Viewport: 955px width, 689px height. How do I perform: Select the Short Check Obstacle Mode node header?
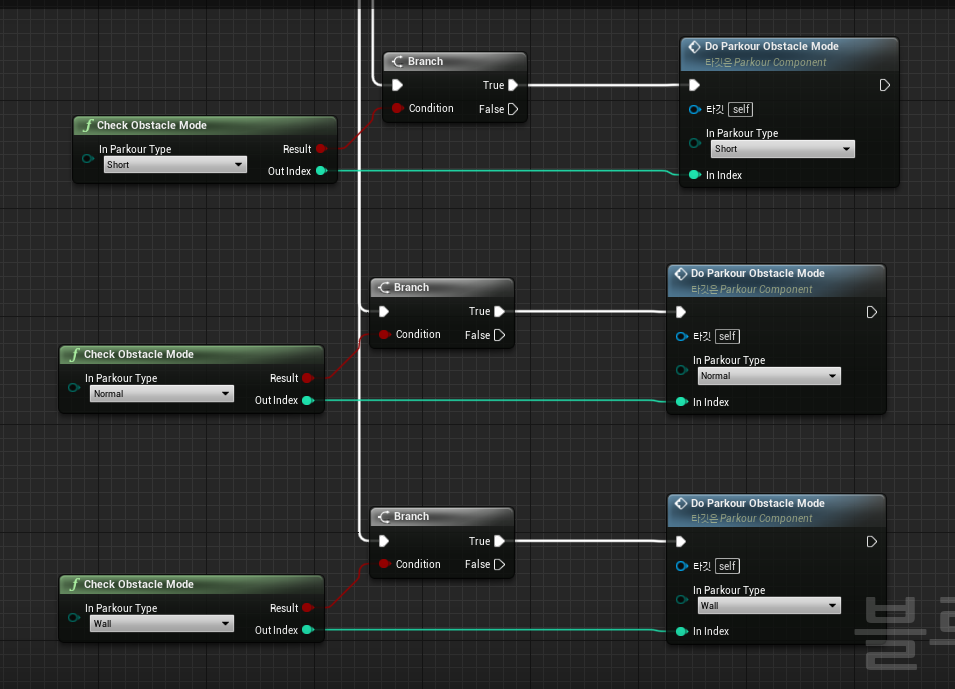205,125
